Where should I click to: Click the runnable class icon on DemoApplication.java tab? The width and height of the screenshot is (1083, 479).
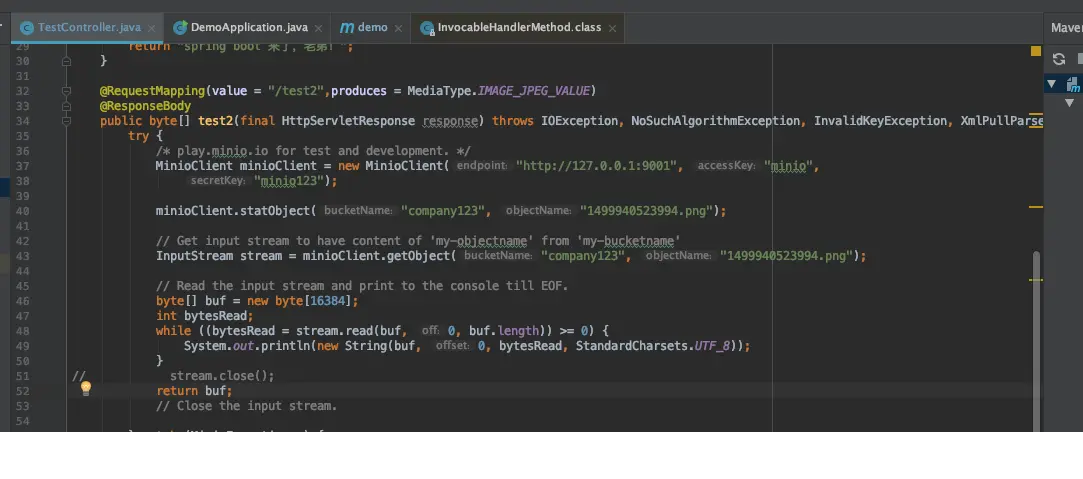click(x=180, y=28)
